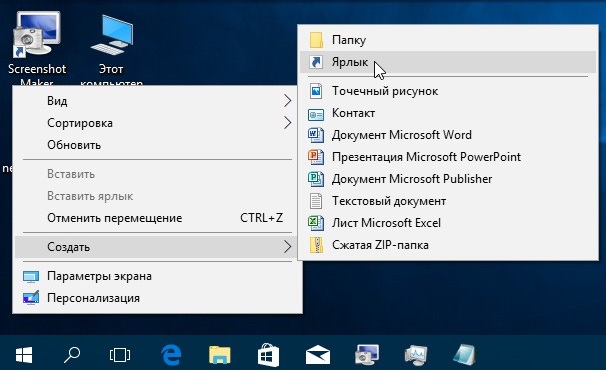Viewport: 606px width, 370px height.
Task: Expand the Сортировка submenu arrow
Action: (287, 123)
